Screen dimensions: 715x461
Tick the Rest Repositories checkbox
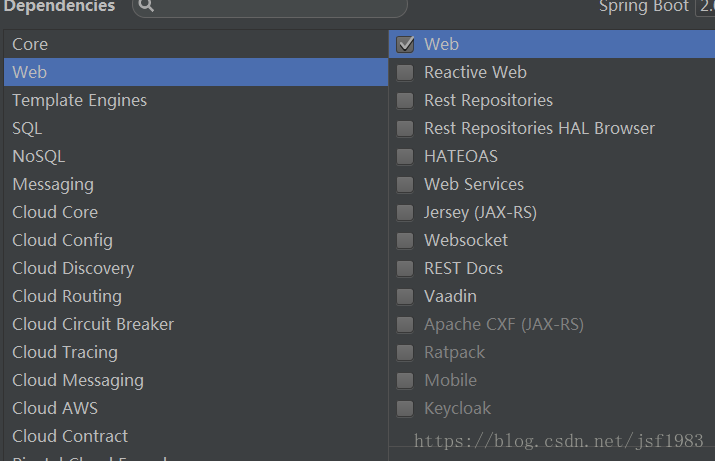(x=405, y=100)
